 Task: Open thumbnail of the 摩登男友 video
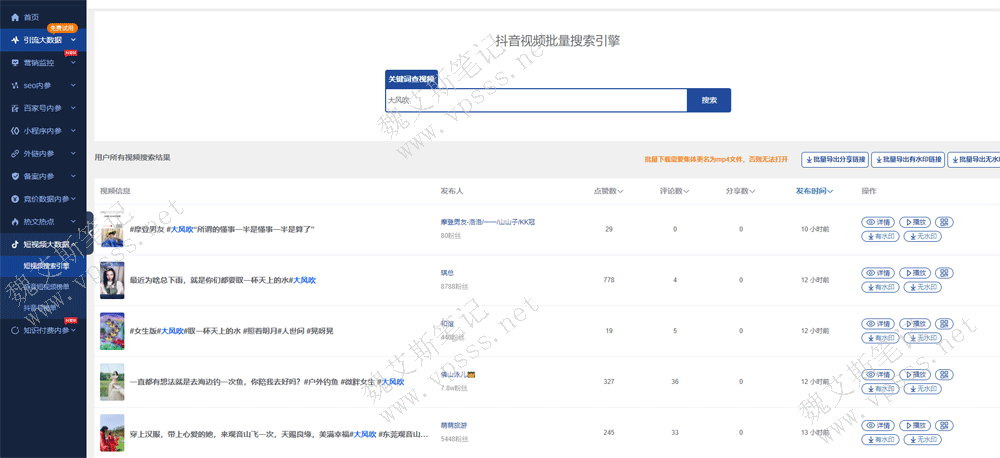click(x=112, y=230)
